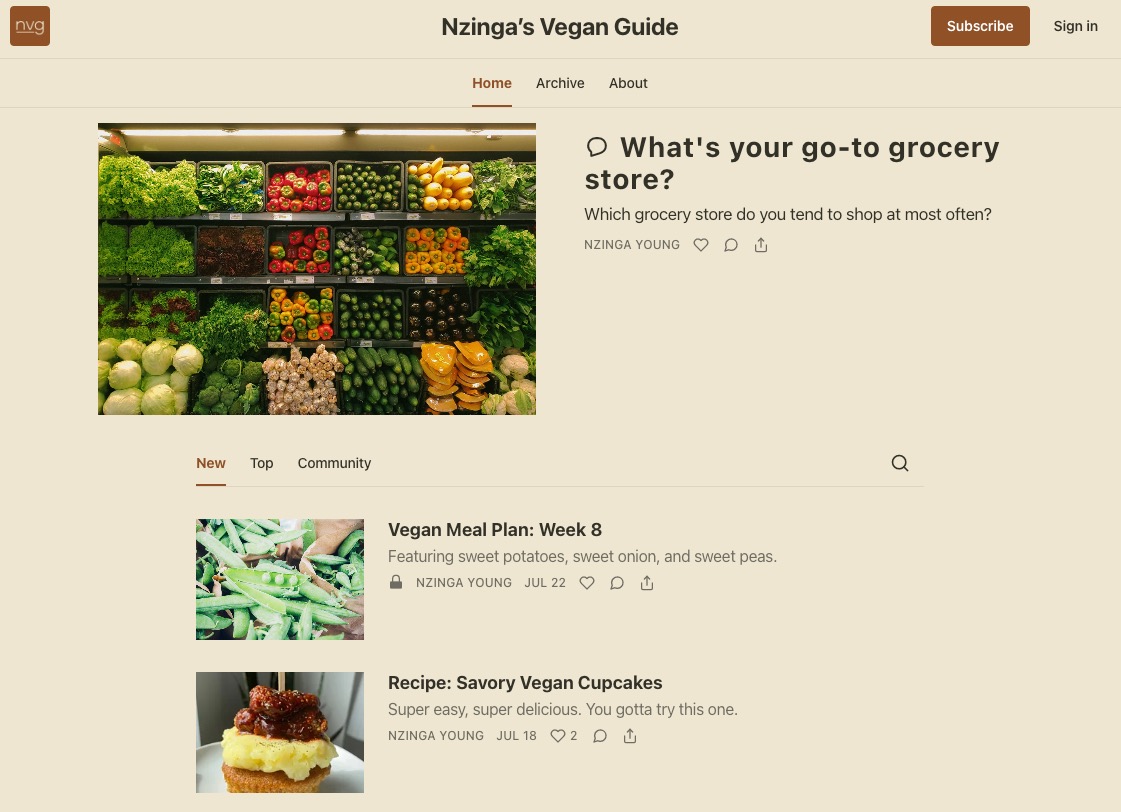The image size is (1121, 812).
Task: Open the search magnifier icon
Action: coord(900,463)
